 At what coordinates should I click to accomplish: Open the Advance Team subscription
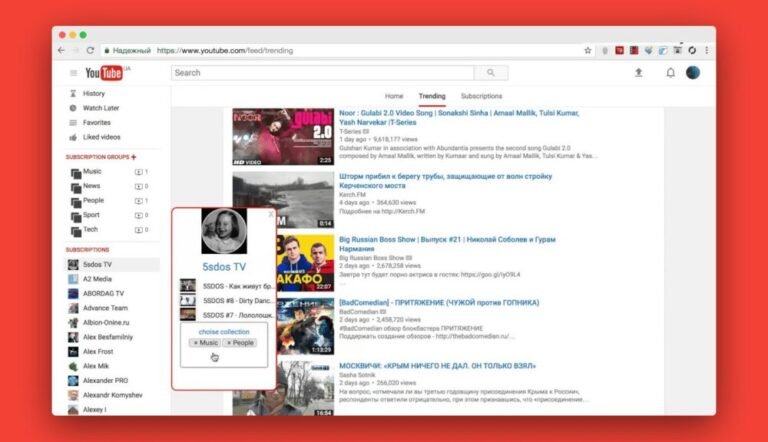105,308
